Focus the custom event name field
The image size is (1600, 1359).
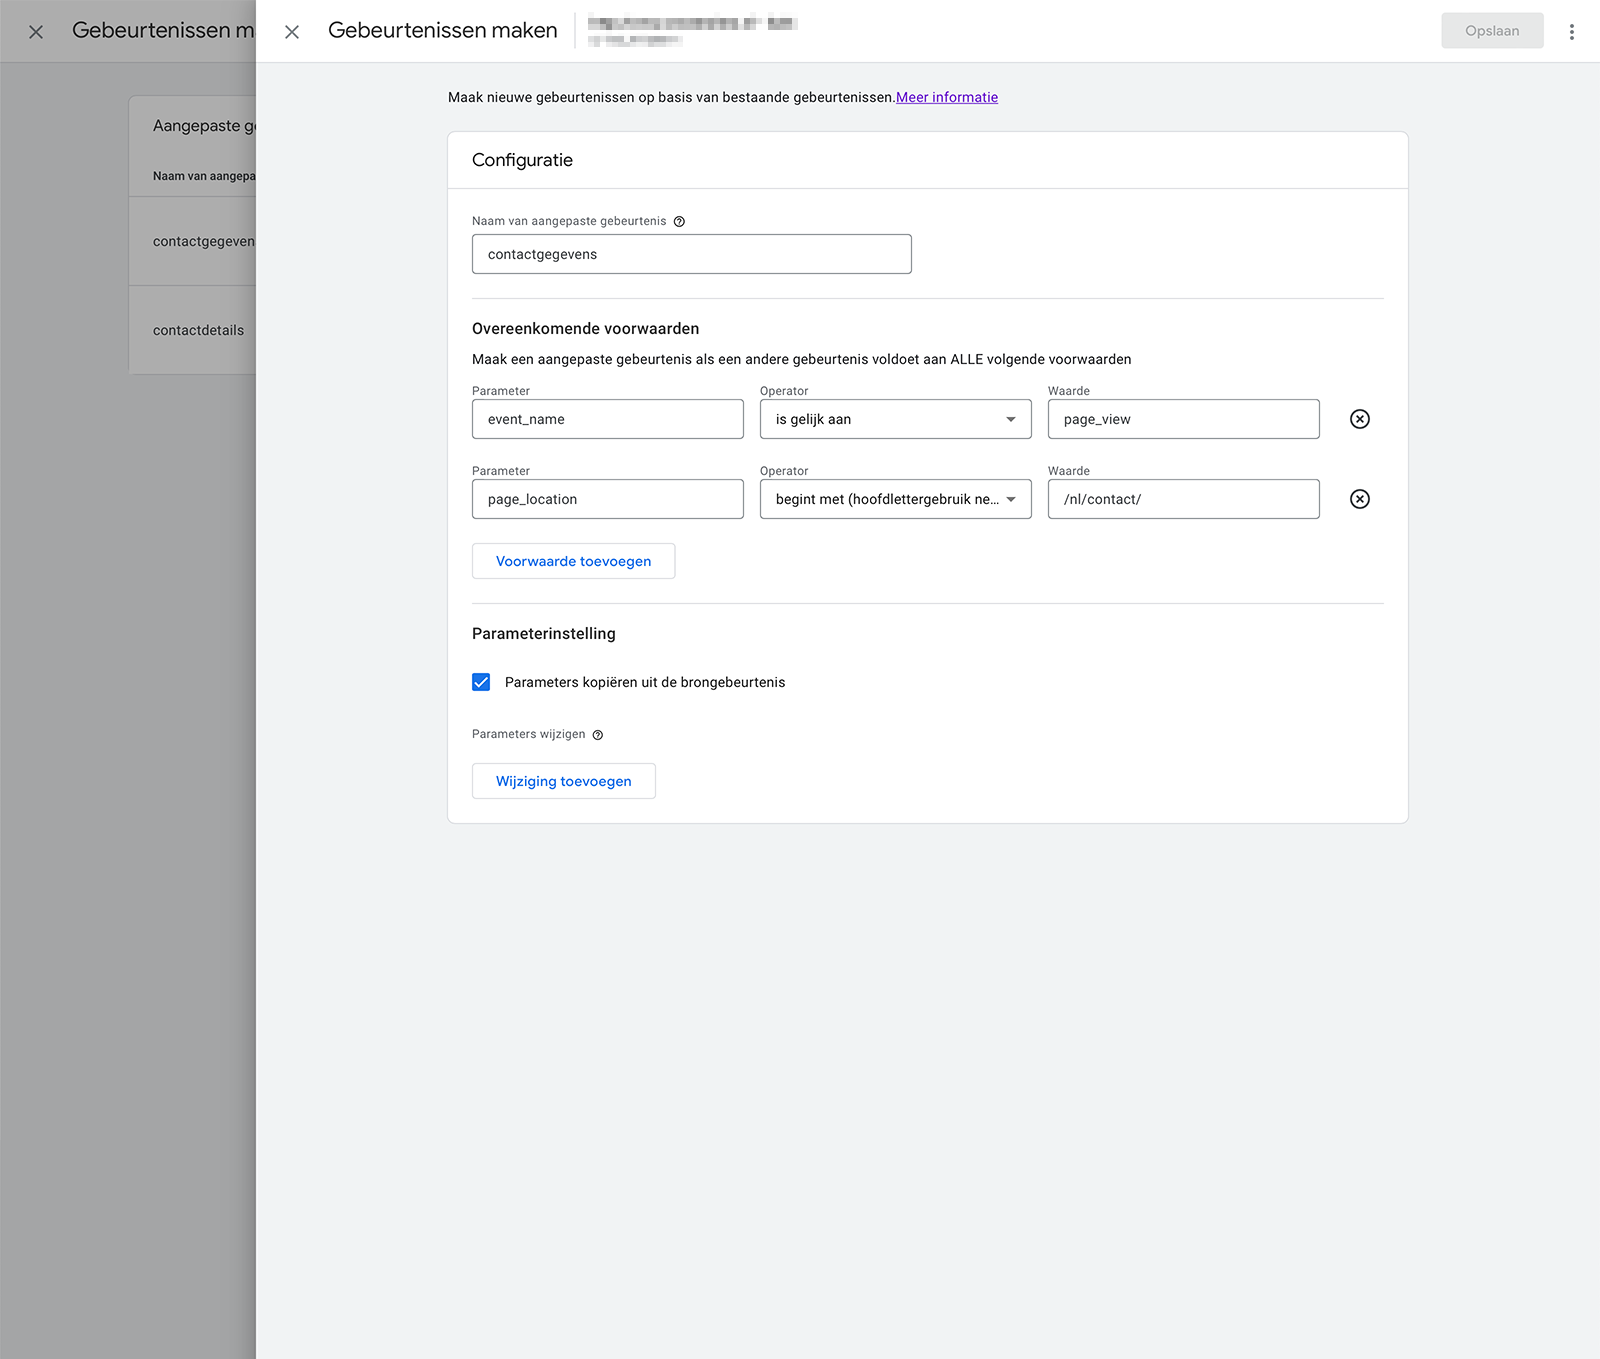point(692,254)
